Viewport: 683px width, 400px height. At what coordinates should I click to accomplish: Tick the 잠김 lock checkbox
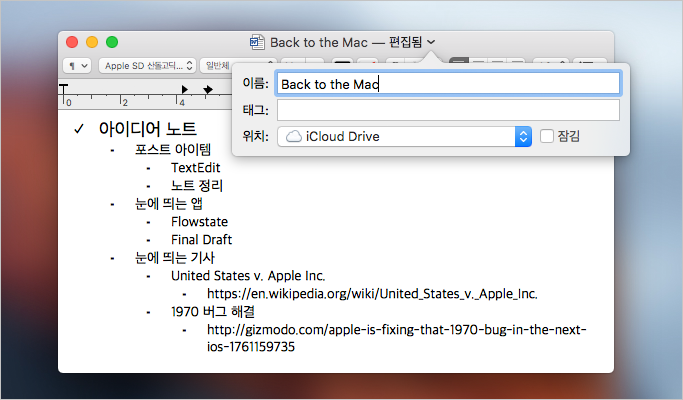click(x=547, y=136)
